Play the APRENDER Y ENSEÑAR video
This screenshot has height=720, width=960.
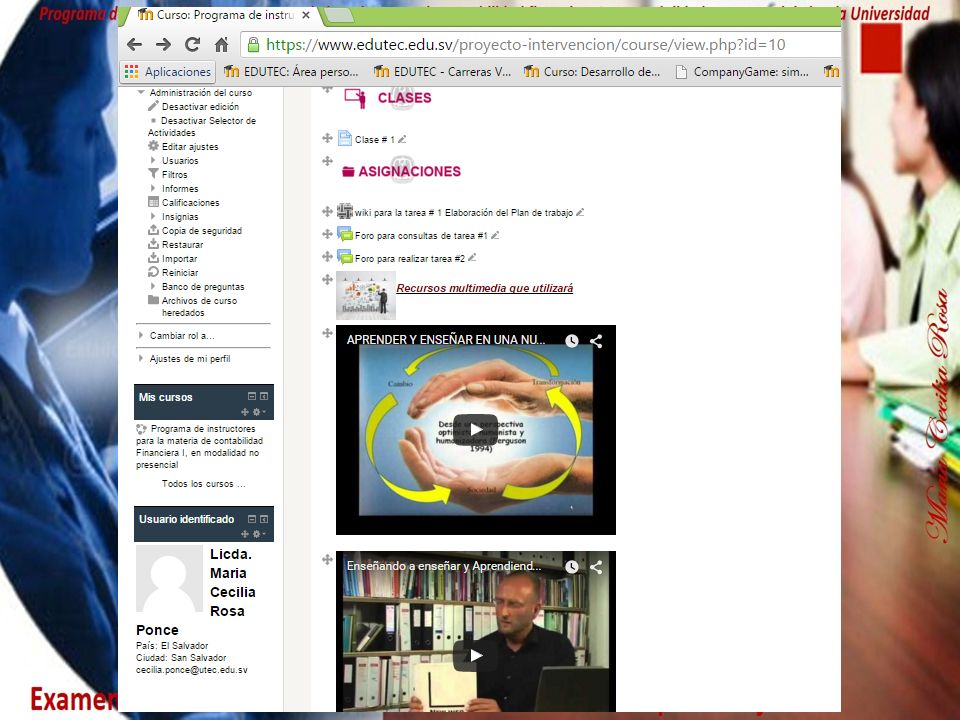476,430
